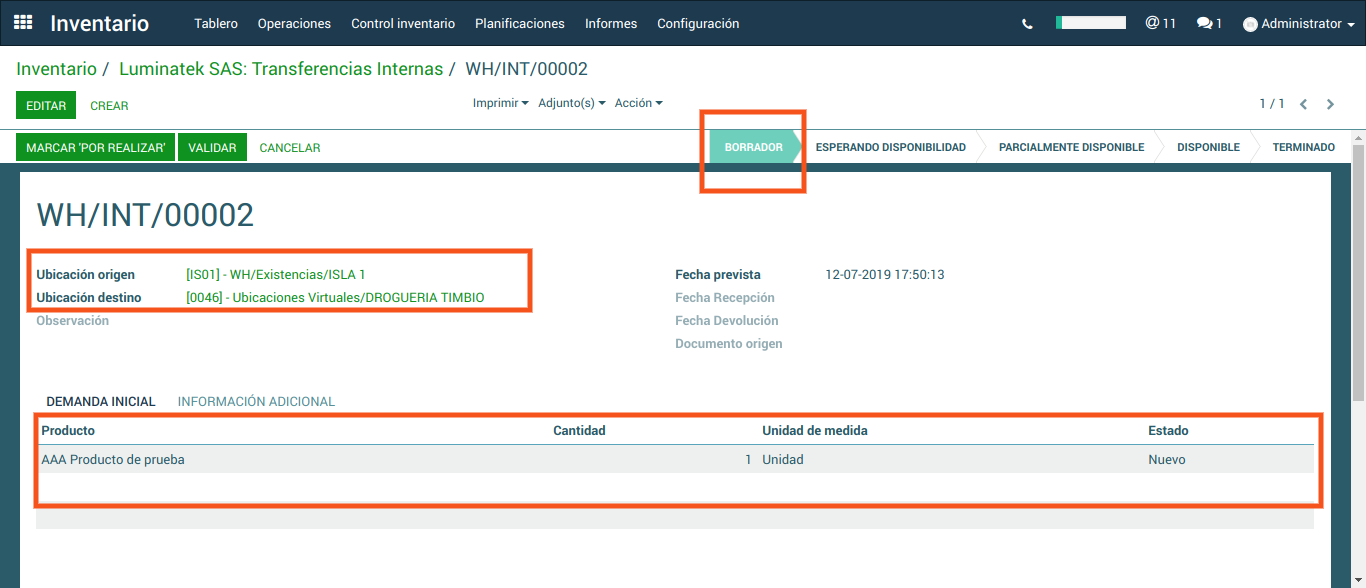Open the @ mentions notifications
1366x588 pixels.
point(1160,23)
